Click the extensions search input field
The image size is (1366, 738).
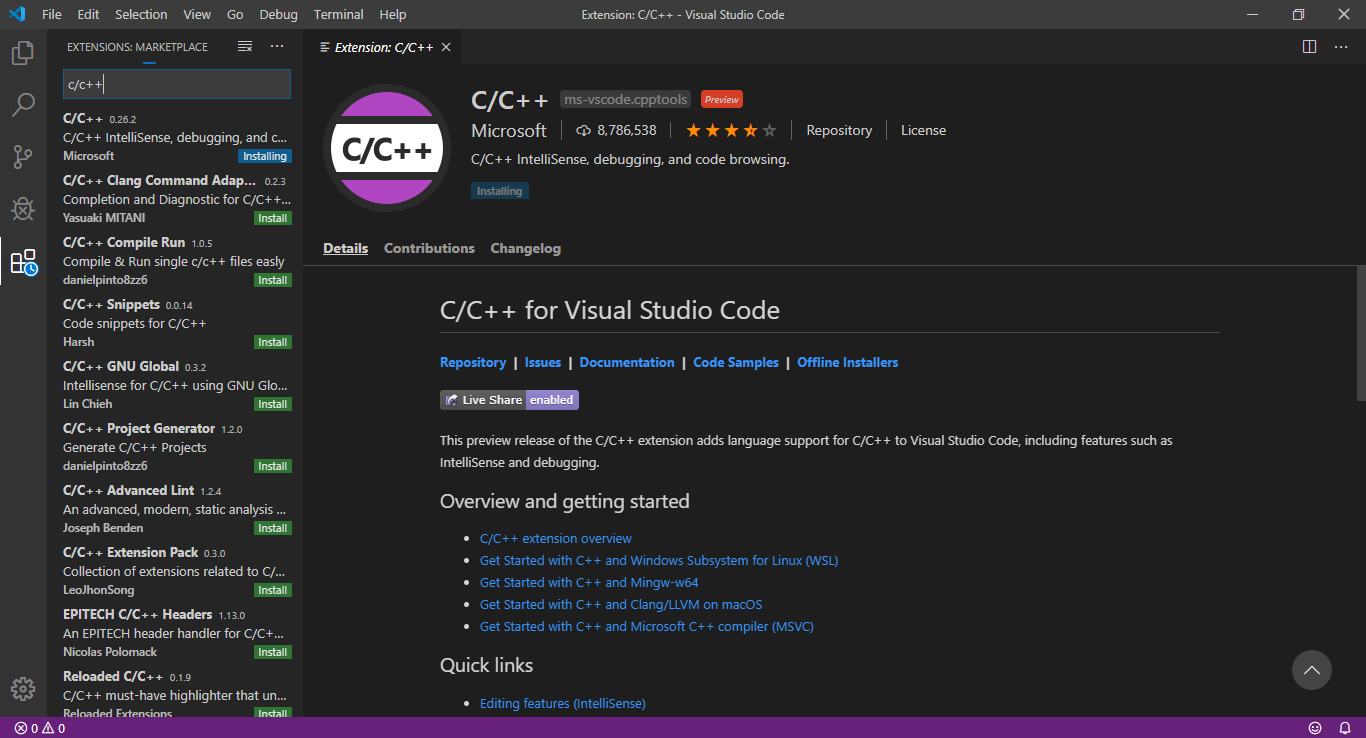click(x=177, y=84)
